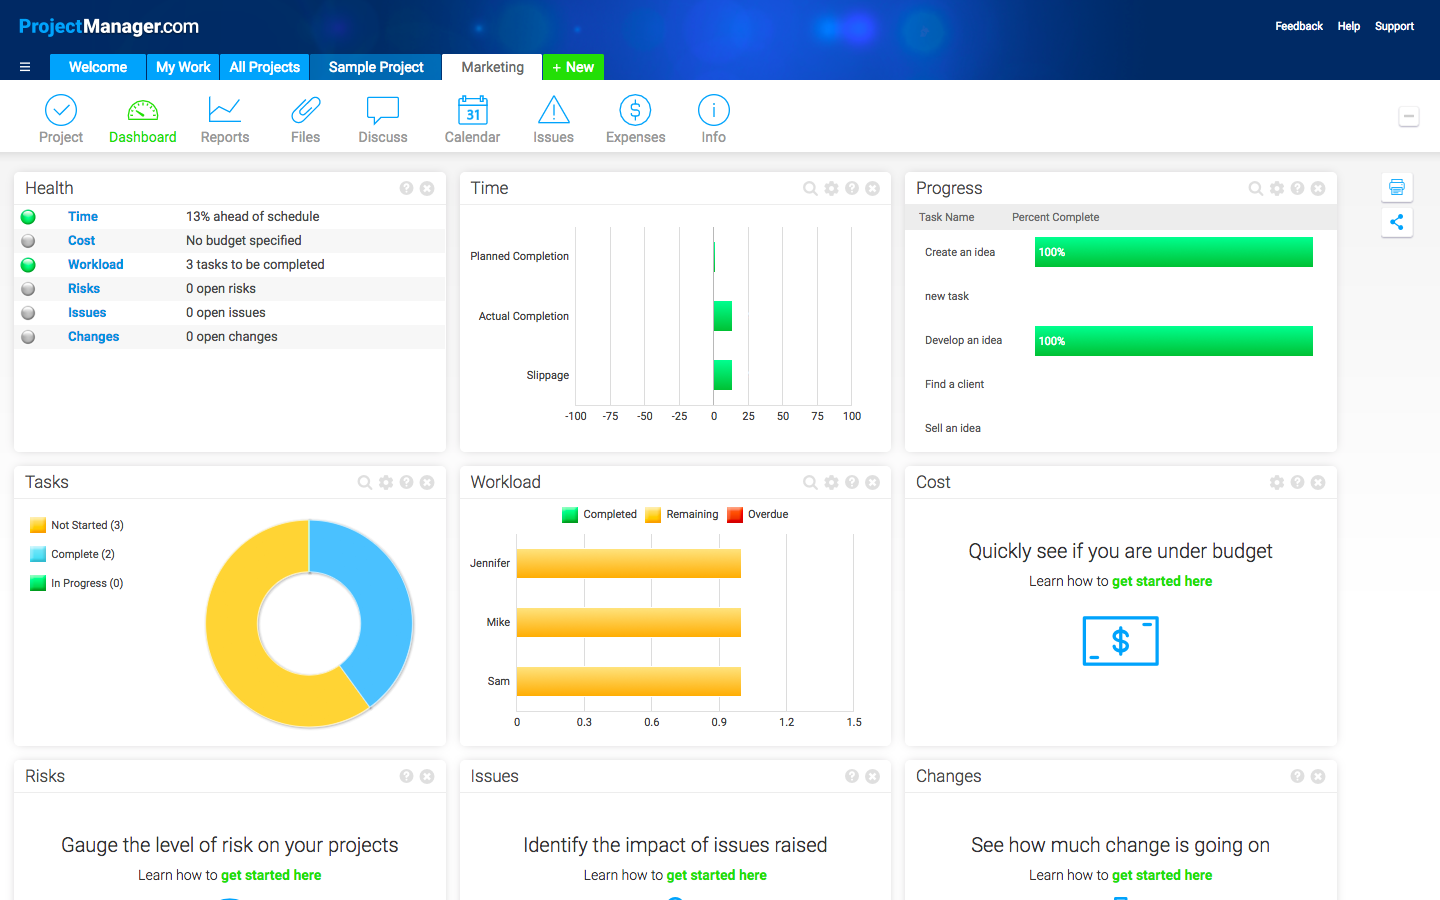Open the Discuss speech bubble icon

[383, 110]
